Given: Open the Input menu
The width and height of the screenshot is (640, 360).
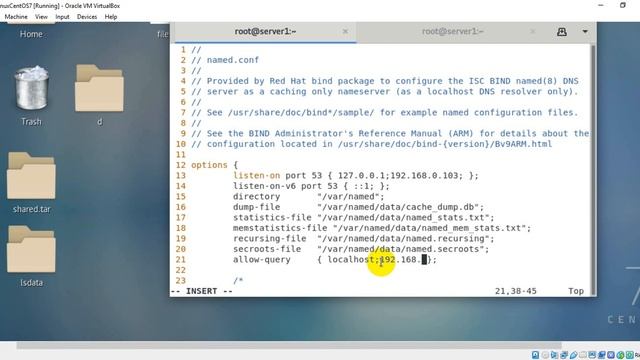Looking at the screenshot, I should [x=62, y=17].
